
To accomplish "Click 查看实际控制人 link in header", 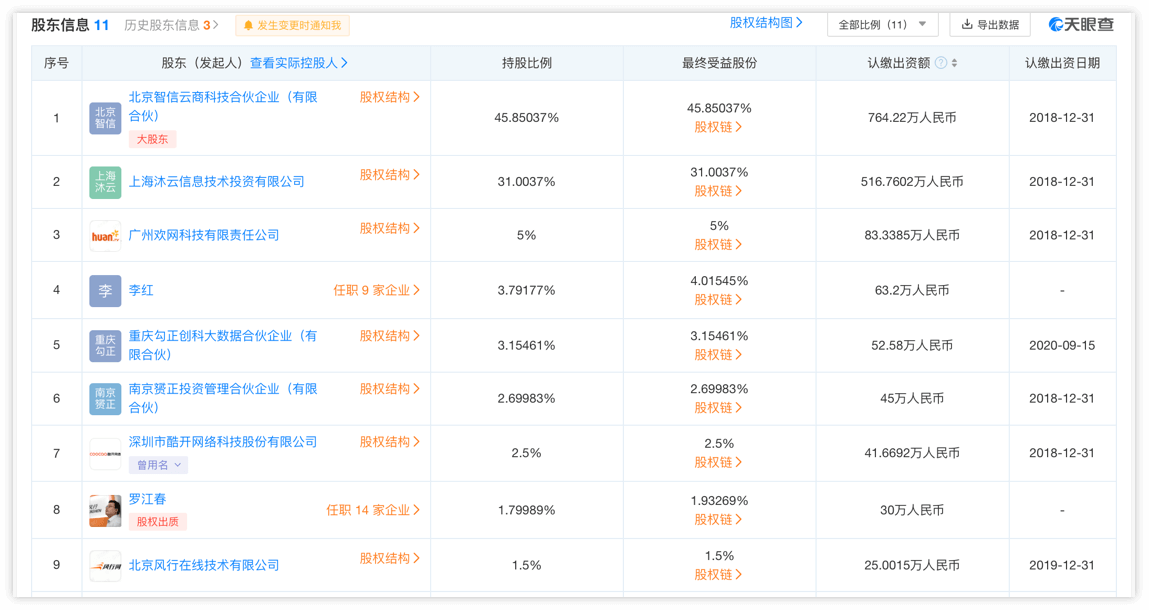I will (299, 63).
